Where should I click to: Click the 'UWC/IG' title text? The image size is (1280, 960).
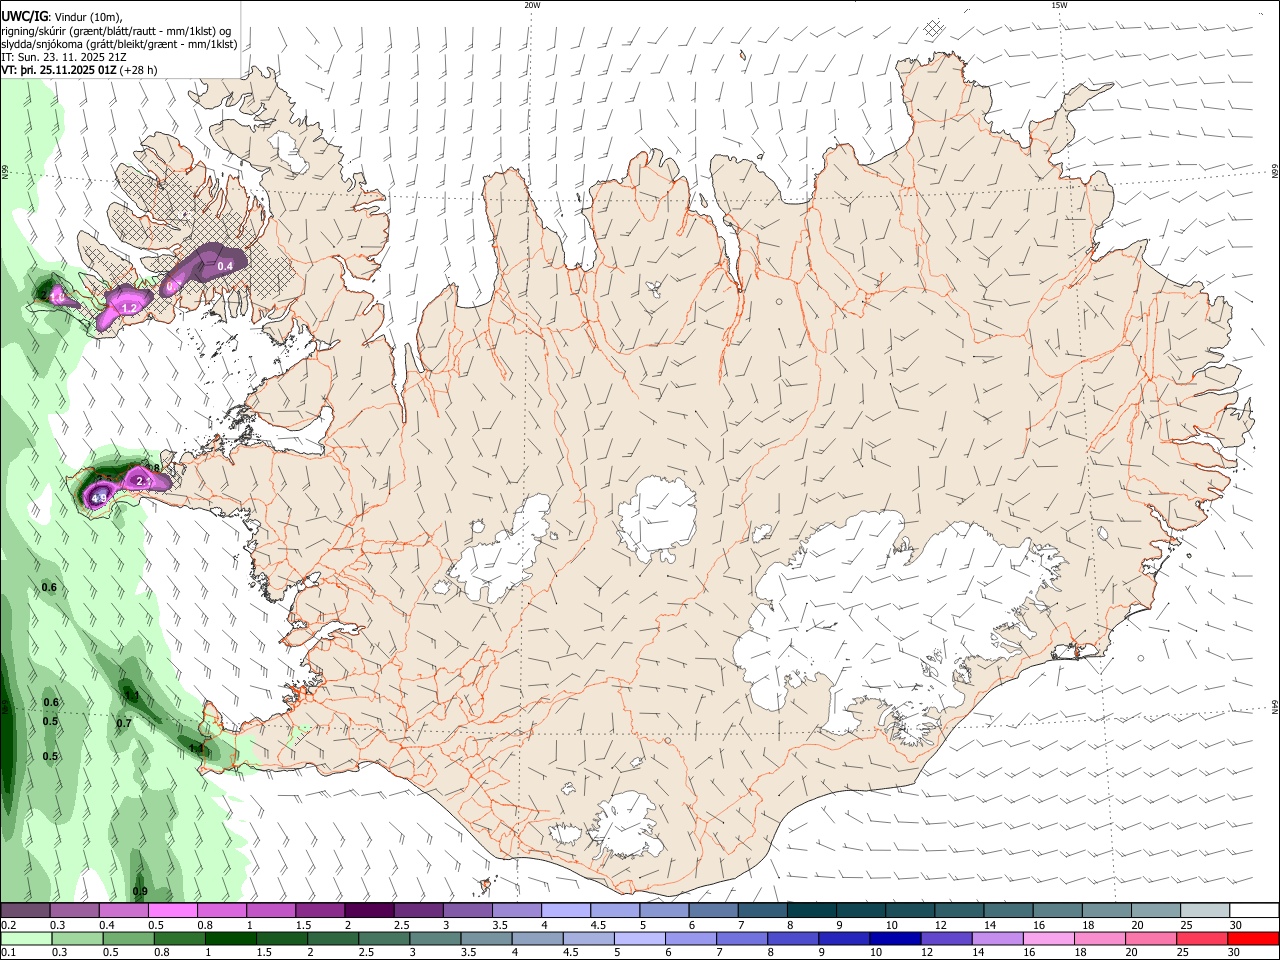[x=24, y=17]
